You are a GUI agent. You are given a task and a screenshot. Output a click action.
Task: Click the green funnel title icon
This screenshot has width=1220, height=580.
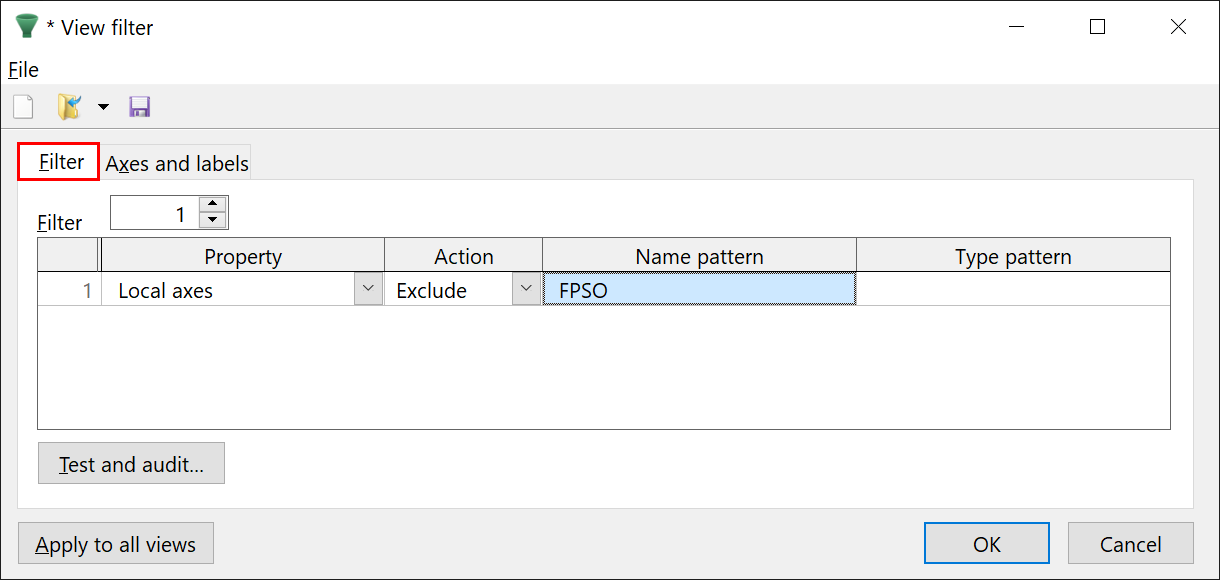click(26, 27)
